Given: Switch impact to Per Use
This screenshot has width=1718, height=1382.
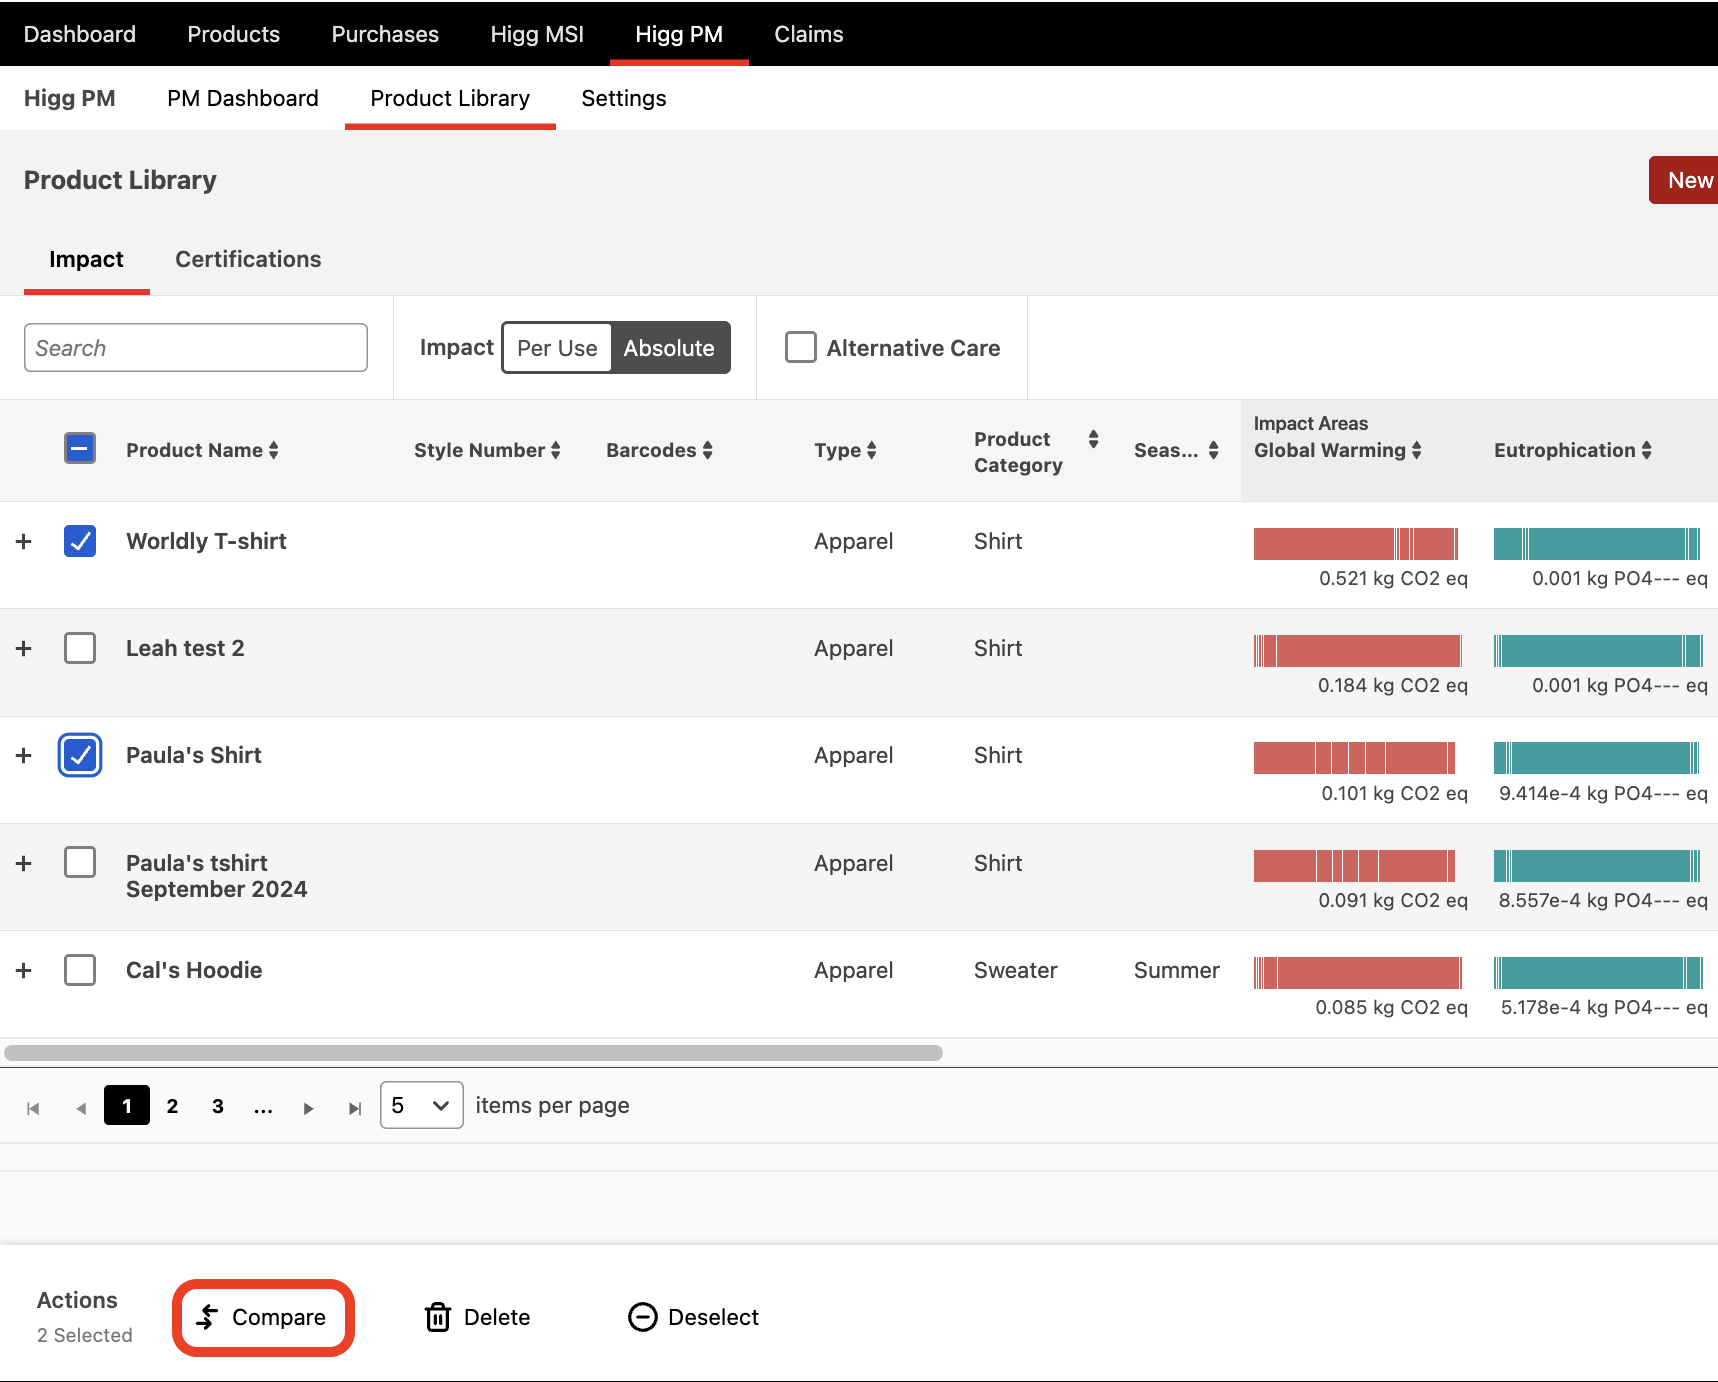Looking at the screenshot, I should pyautogui.click(x=557, y=348).
